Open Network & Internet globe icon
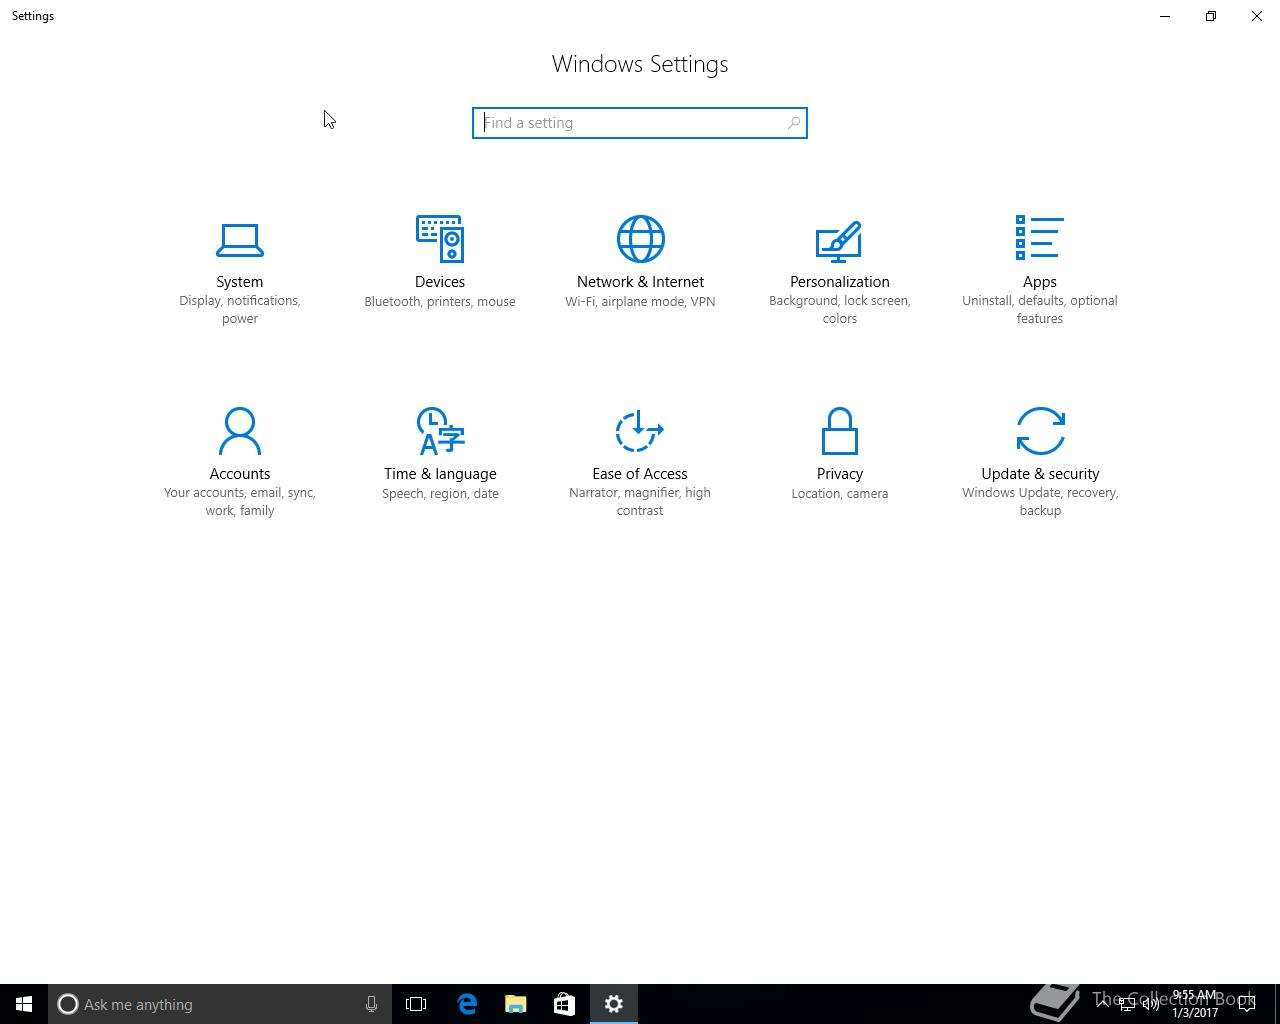The height and width of the screenshot is (1024, 1280). 640,239
